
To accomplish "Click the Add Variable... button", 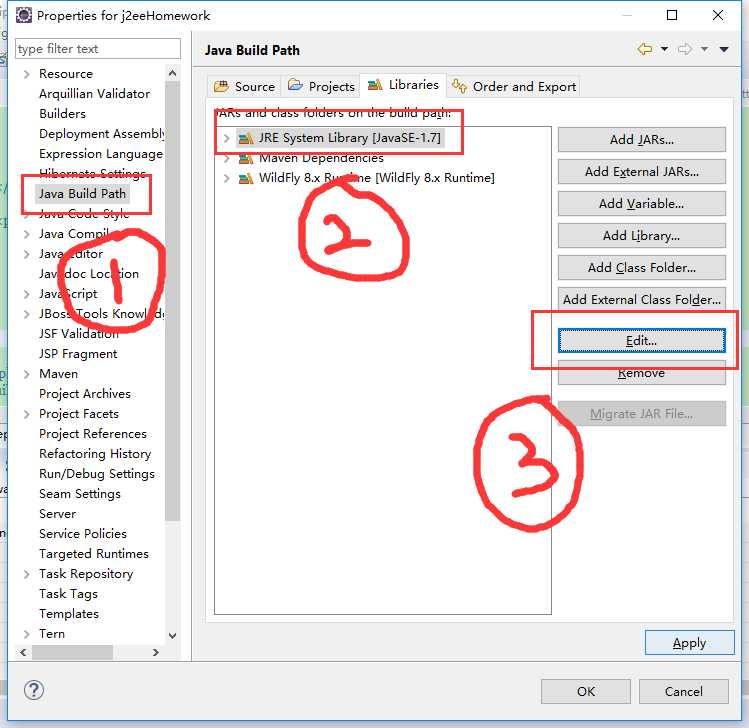I will [642, 203].
